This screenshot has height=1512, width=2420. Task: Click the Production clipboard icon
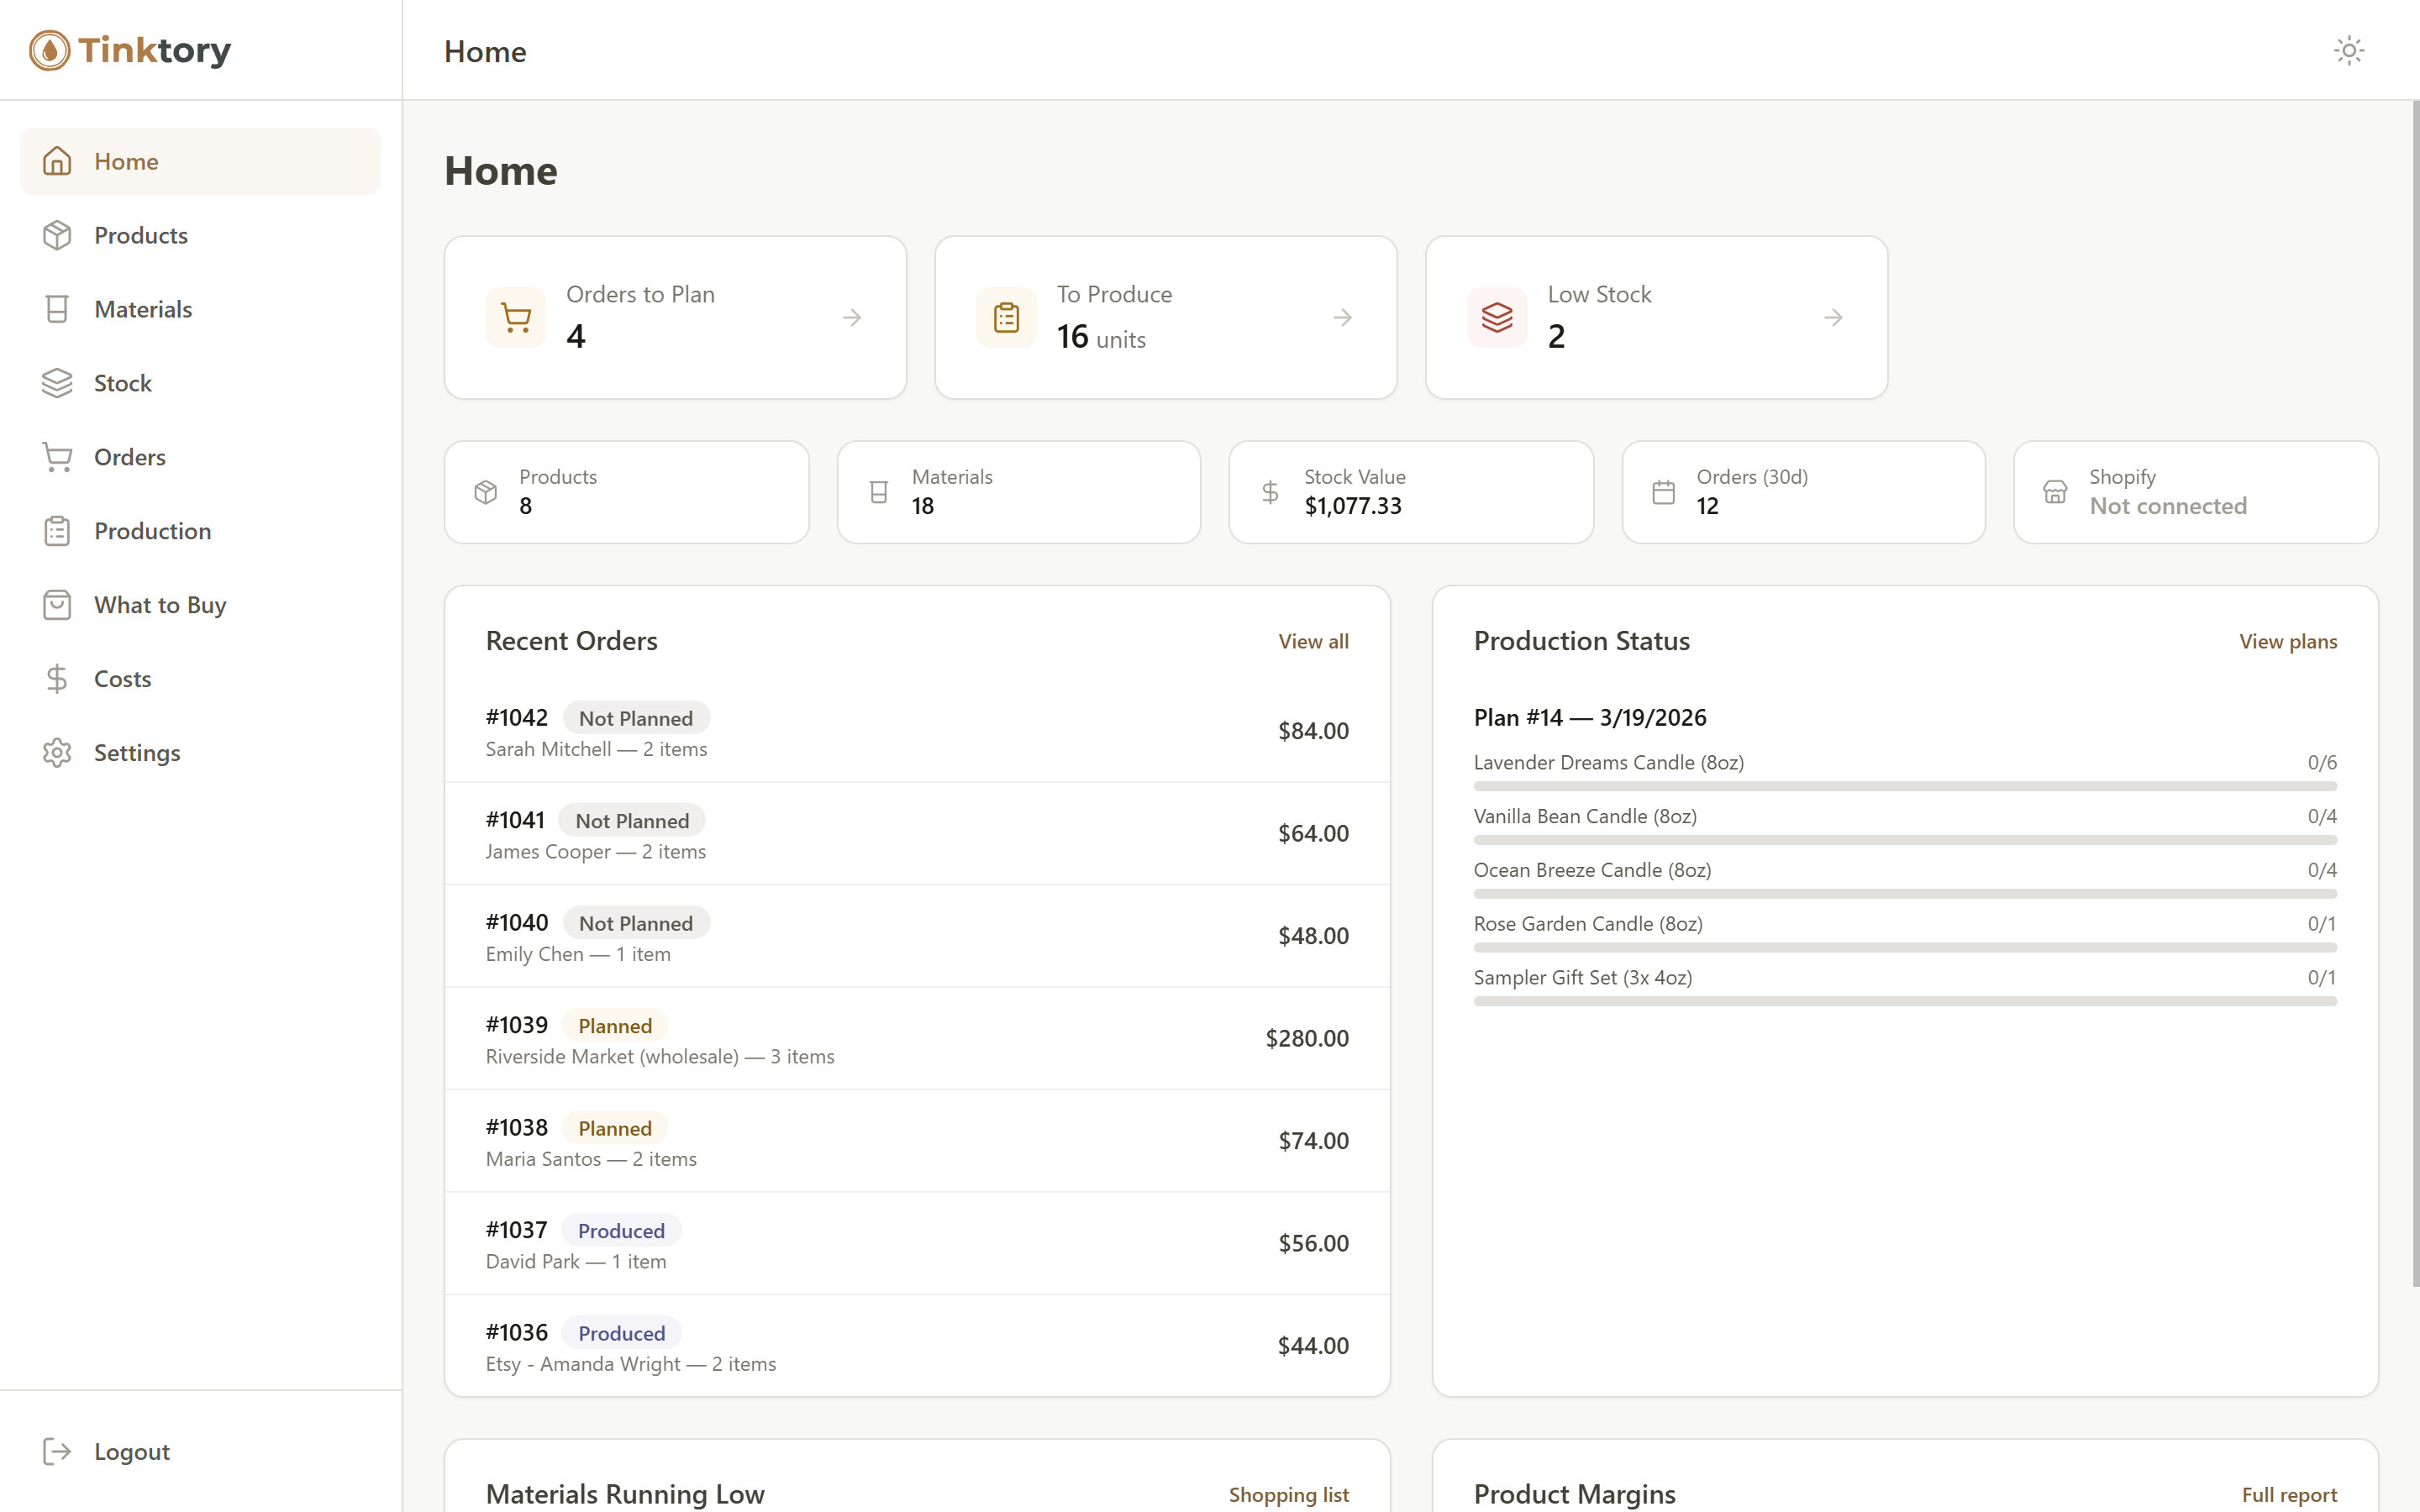click(x=57, y=531)
